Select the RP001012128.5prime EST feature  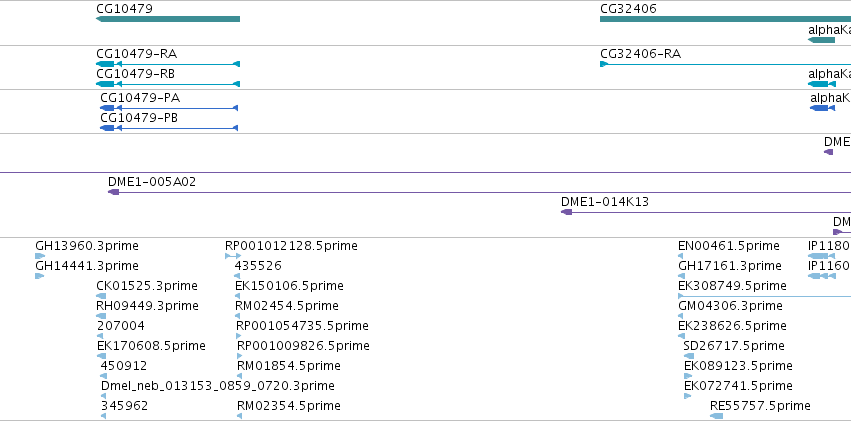point(232,256)
